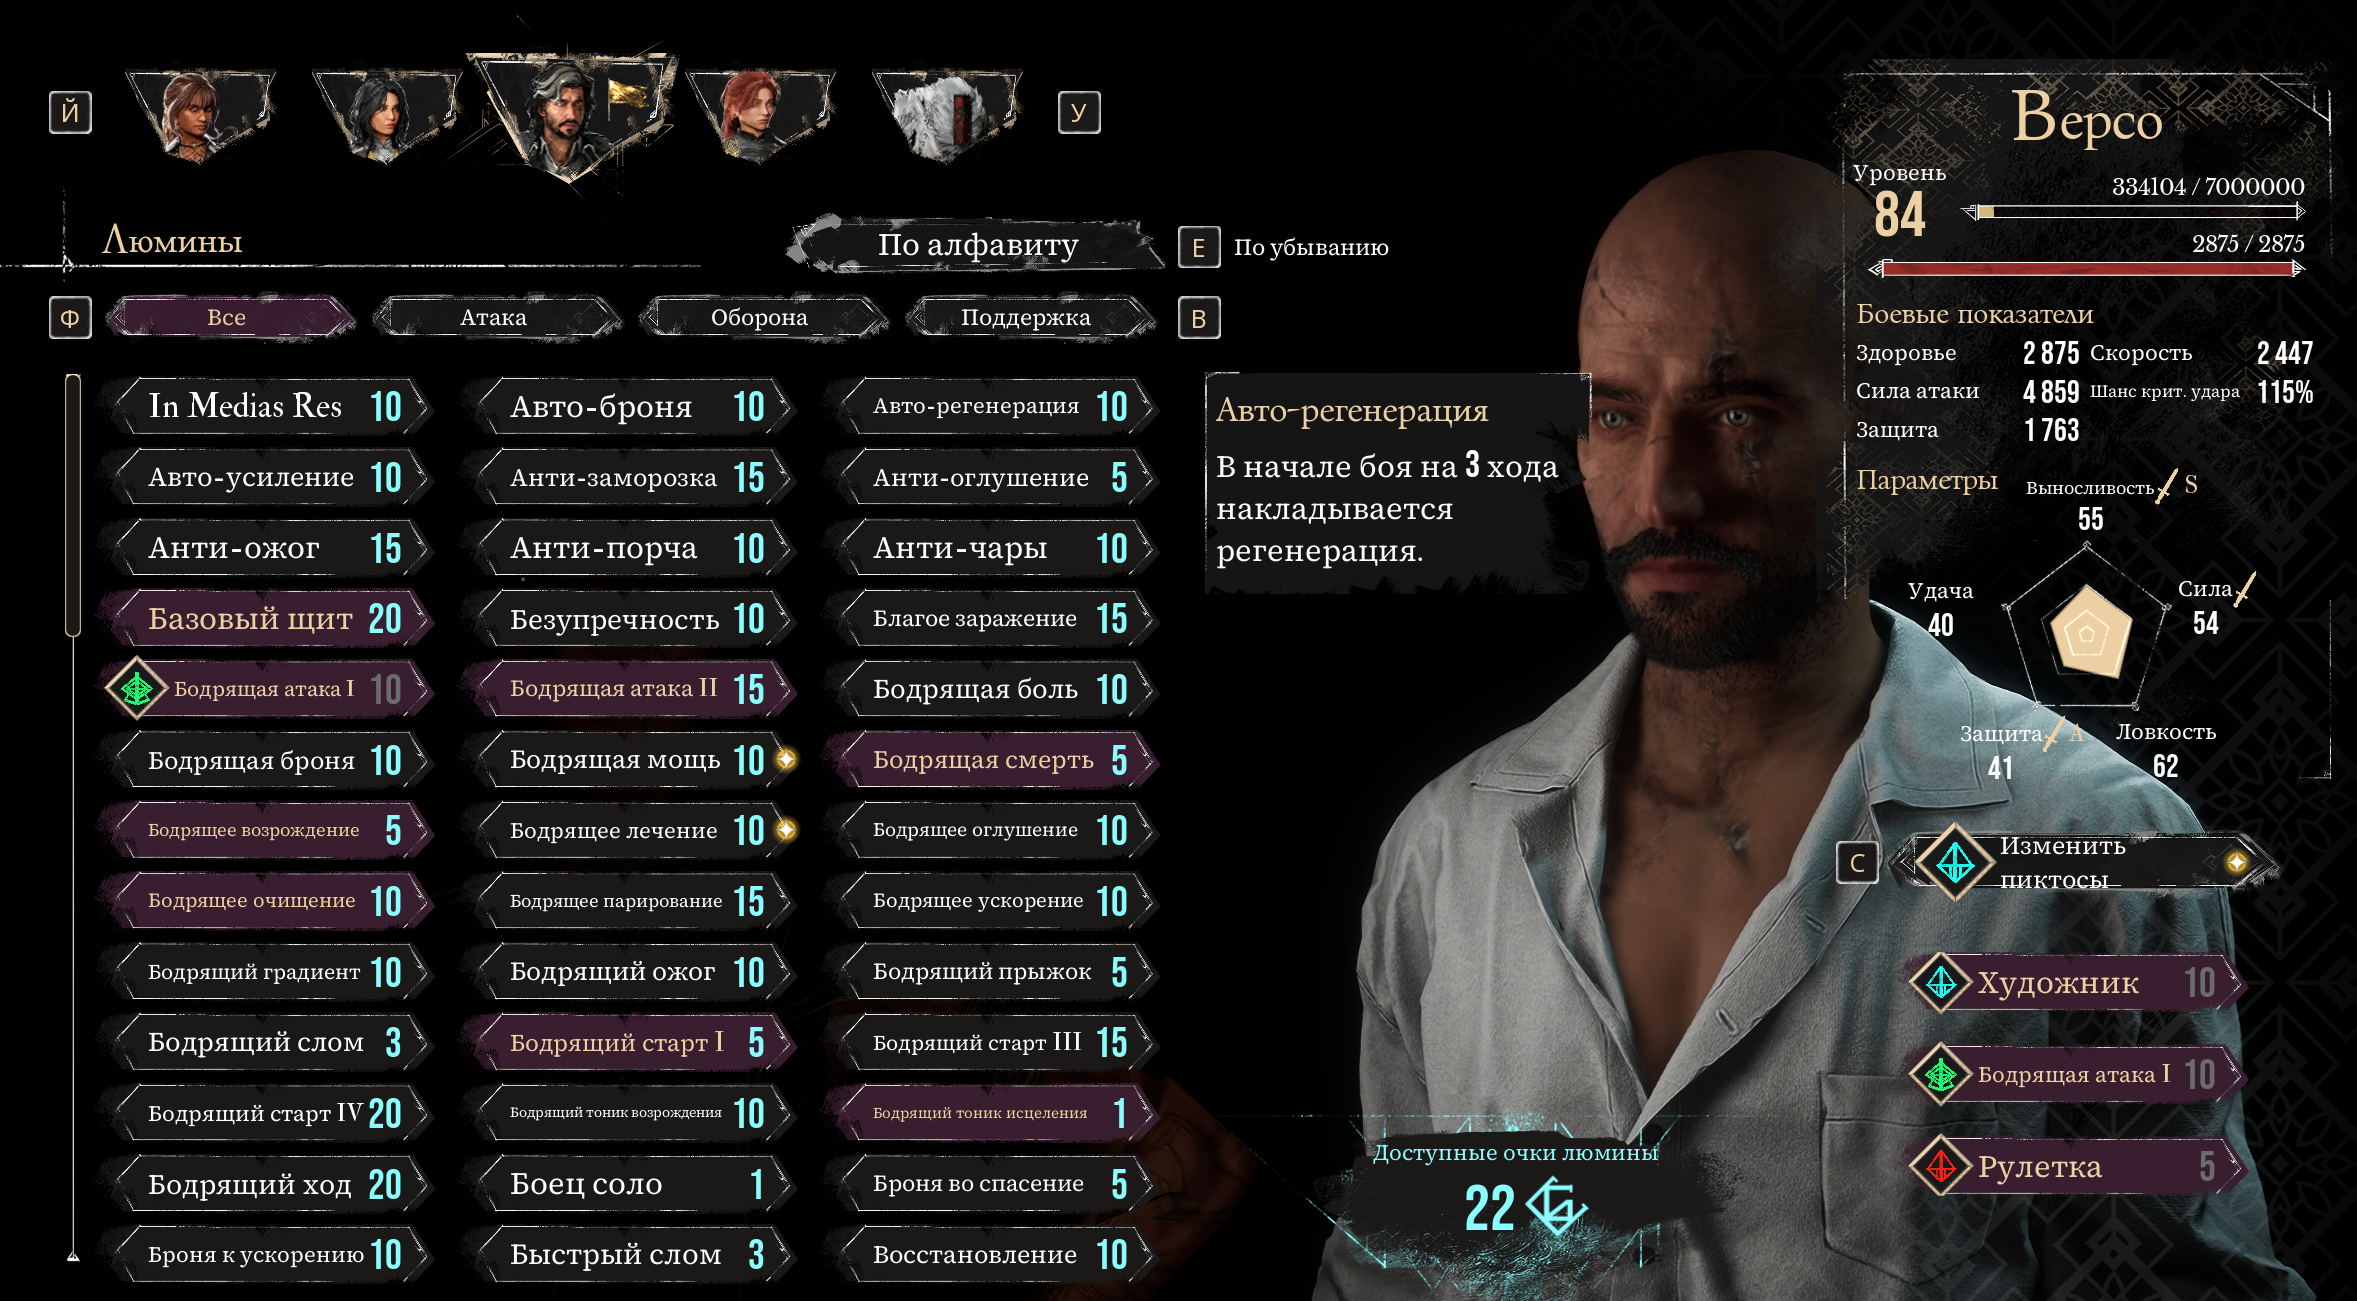The image size is (2357, 1301).
Task: Click the У key next-character button
Action: coord(1079,112)
